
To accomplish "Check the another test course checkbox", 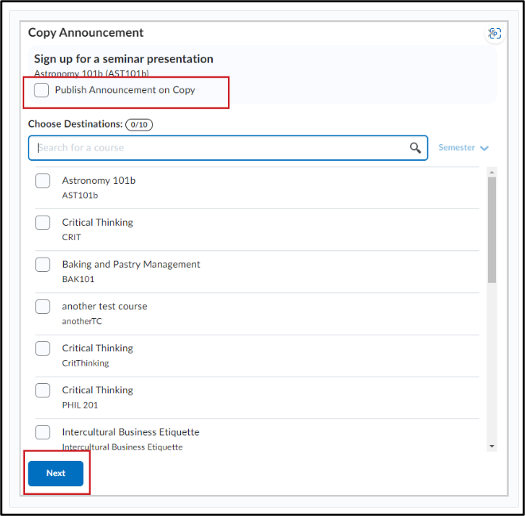I will click(43, 306).
